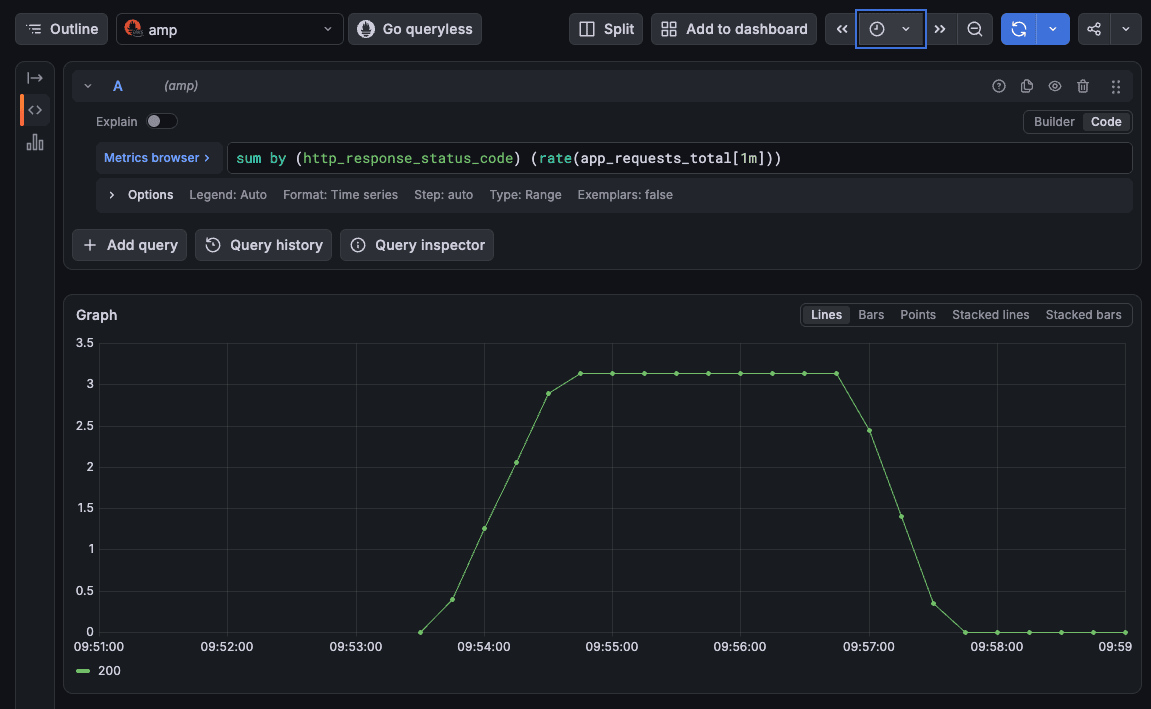Click Type: Range text

point(525,194)
